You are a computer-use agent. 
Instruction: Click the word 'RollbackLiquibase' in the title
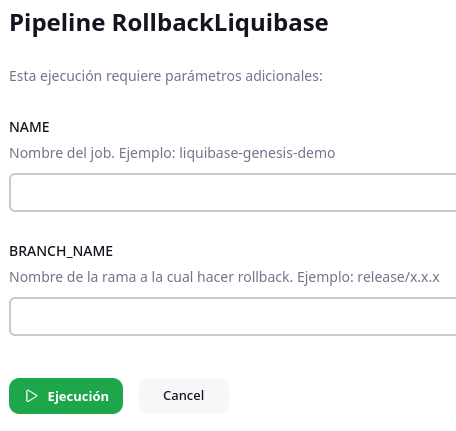(220, 23)
